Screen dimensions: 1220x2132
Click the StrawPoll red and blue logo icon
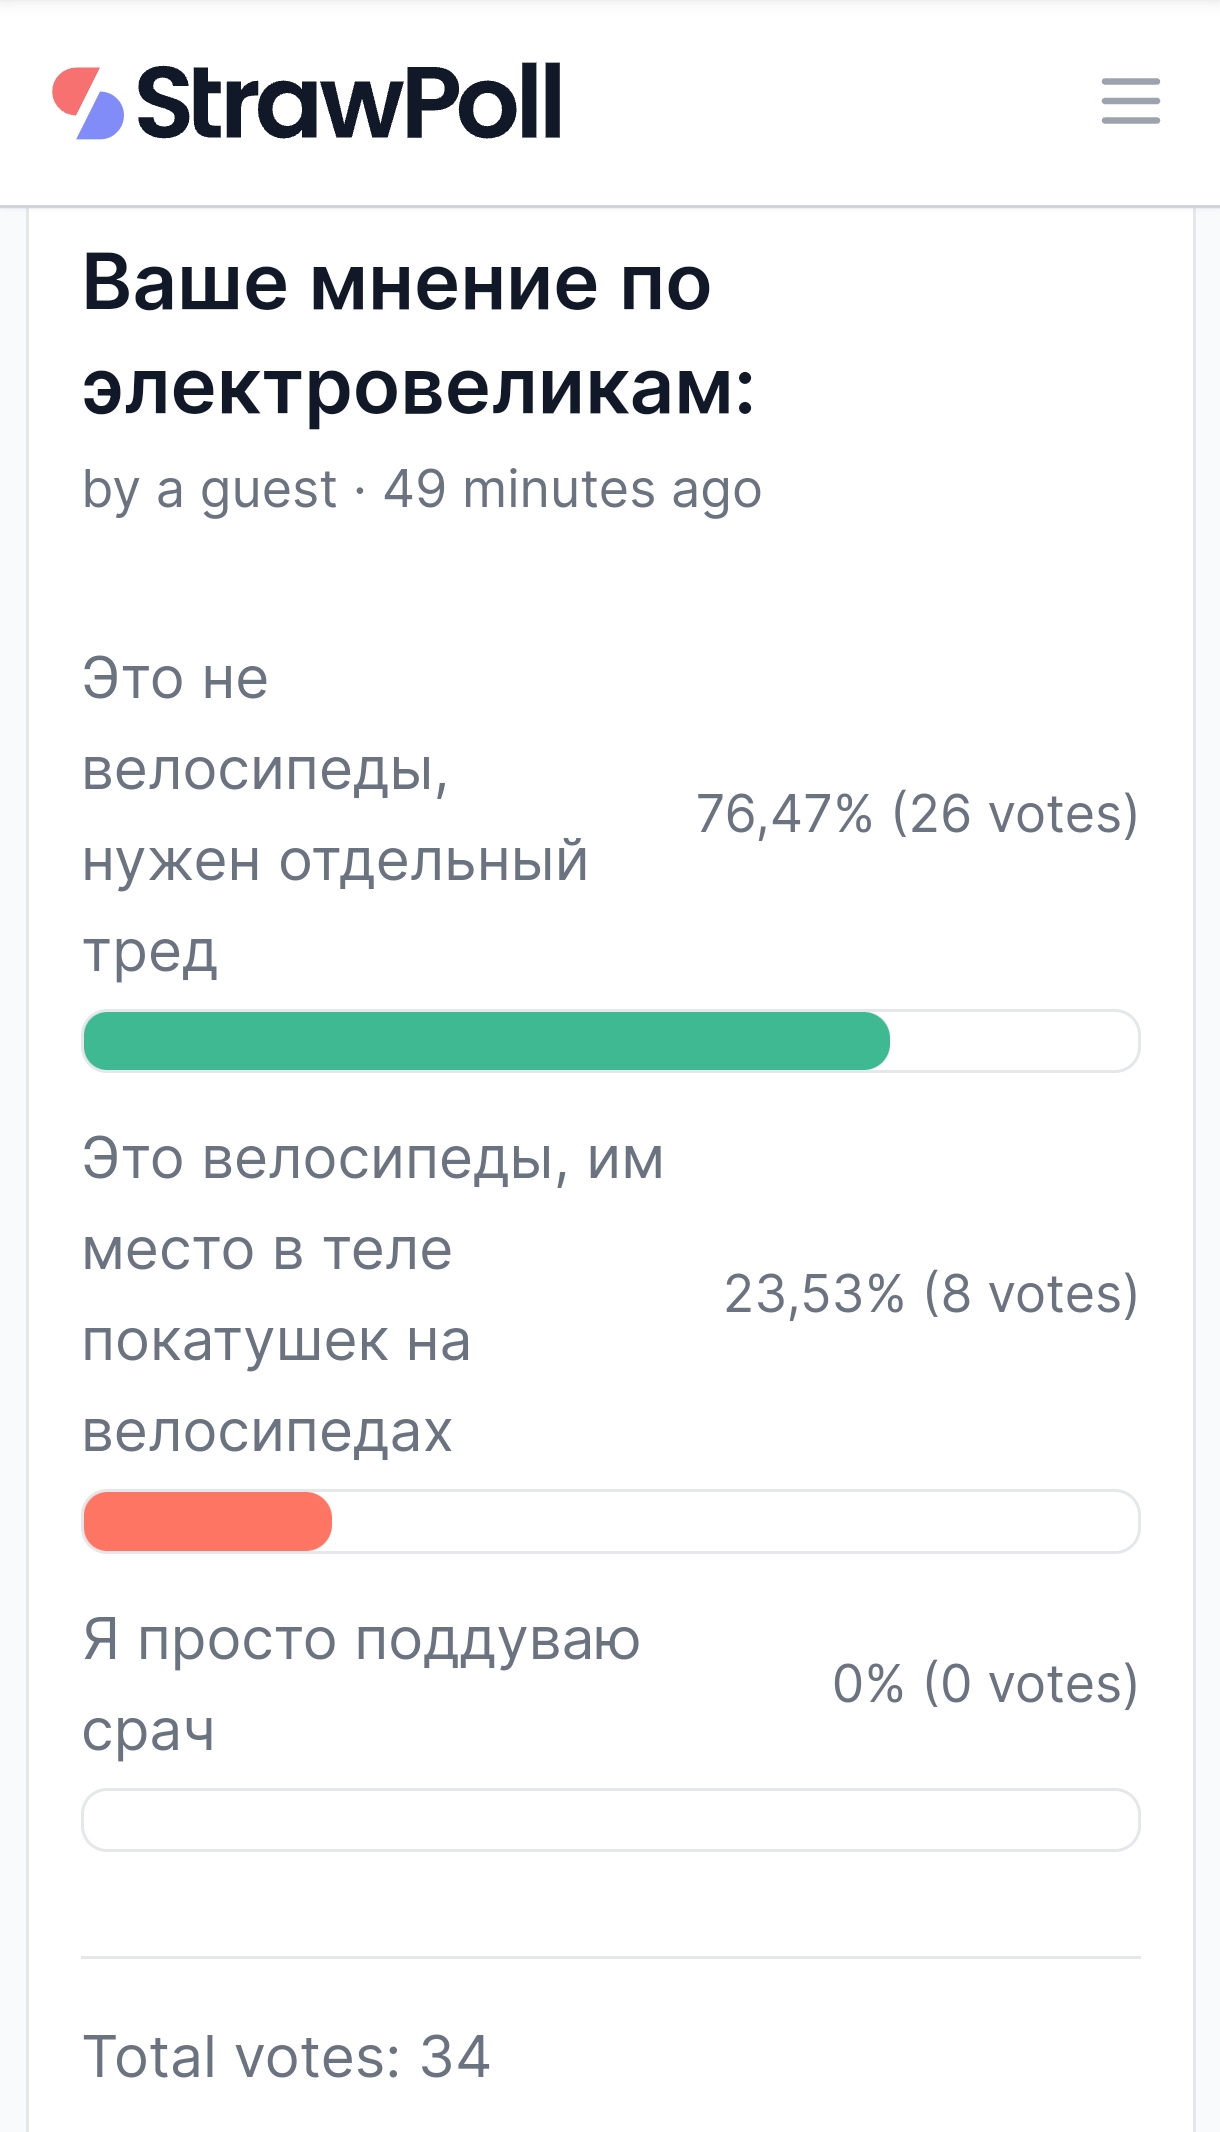pyautogui.click(x=88, y=103)
